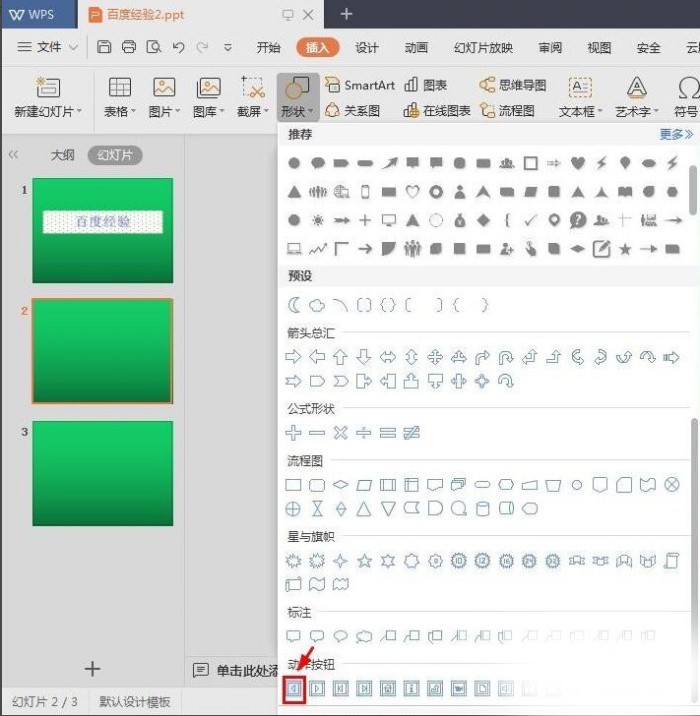Viewport: 700px width, 716px height.
Task: Select the plus sign formula shape
Action: tap(294, 433)
